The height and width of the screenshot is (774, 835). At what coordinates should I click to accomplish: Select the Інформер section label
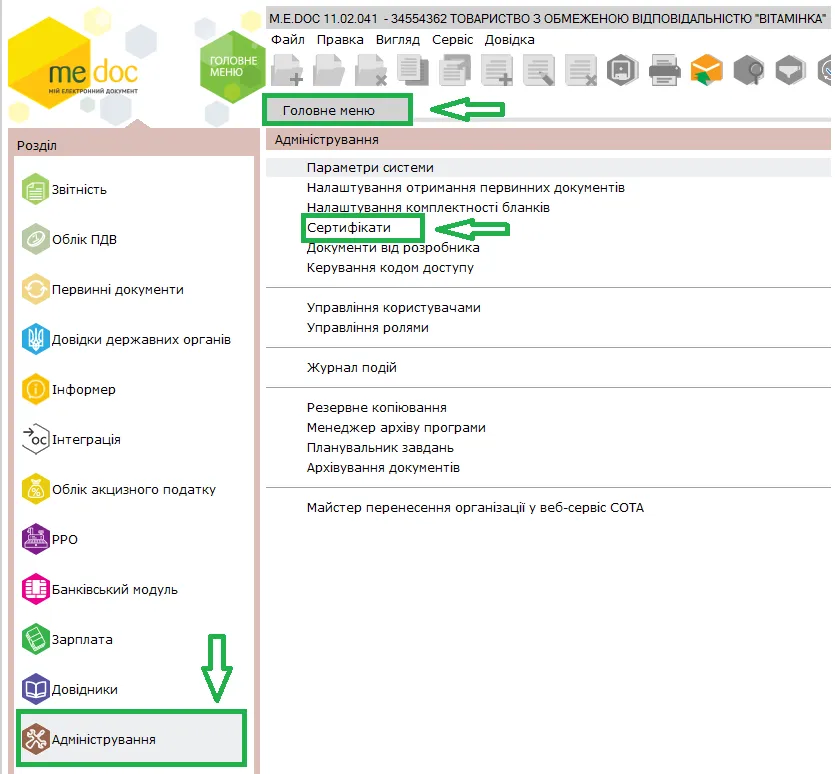pos(84,389)
